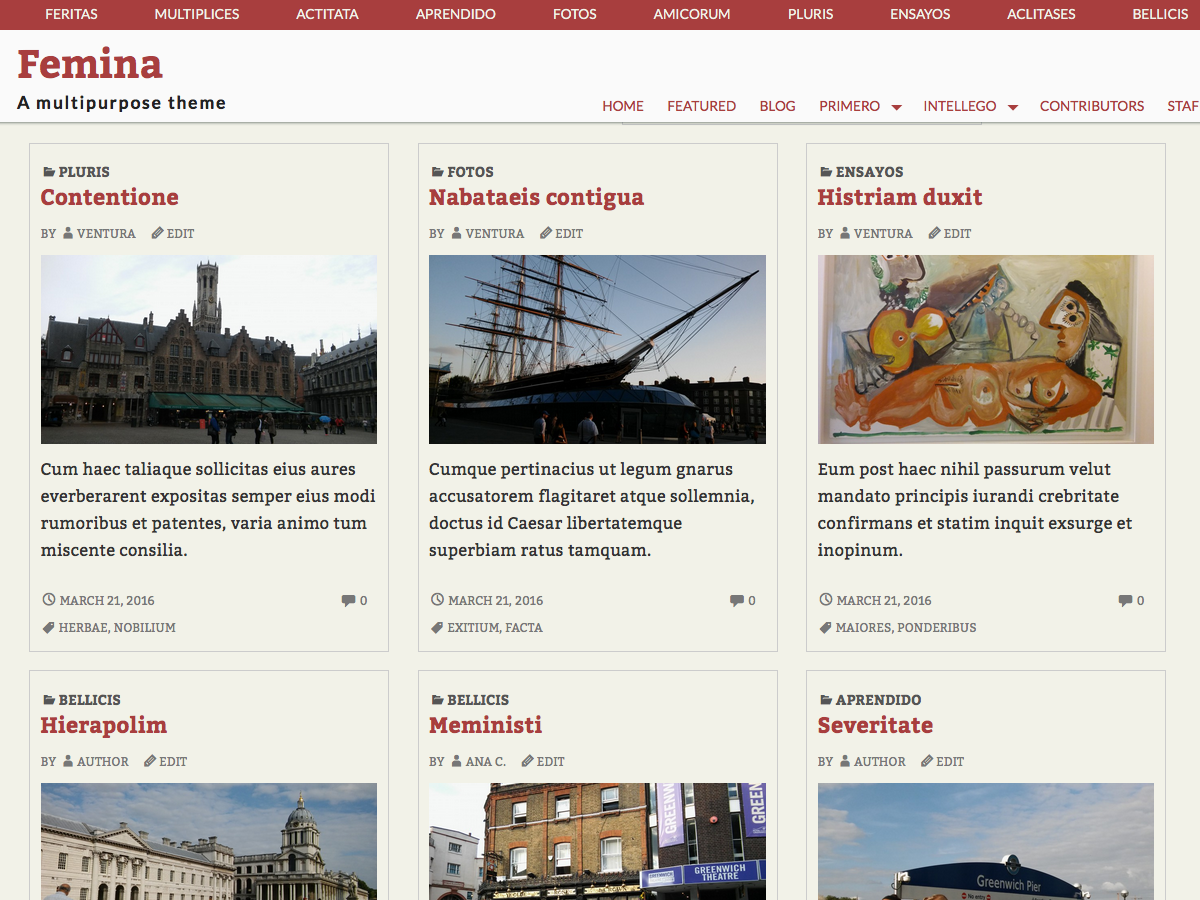Image resolution: width=1200 pixels, height=900 pixels.
Task: Go to Contributors in the navigation
Action: coord(1091,106)
